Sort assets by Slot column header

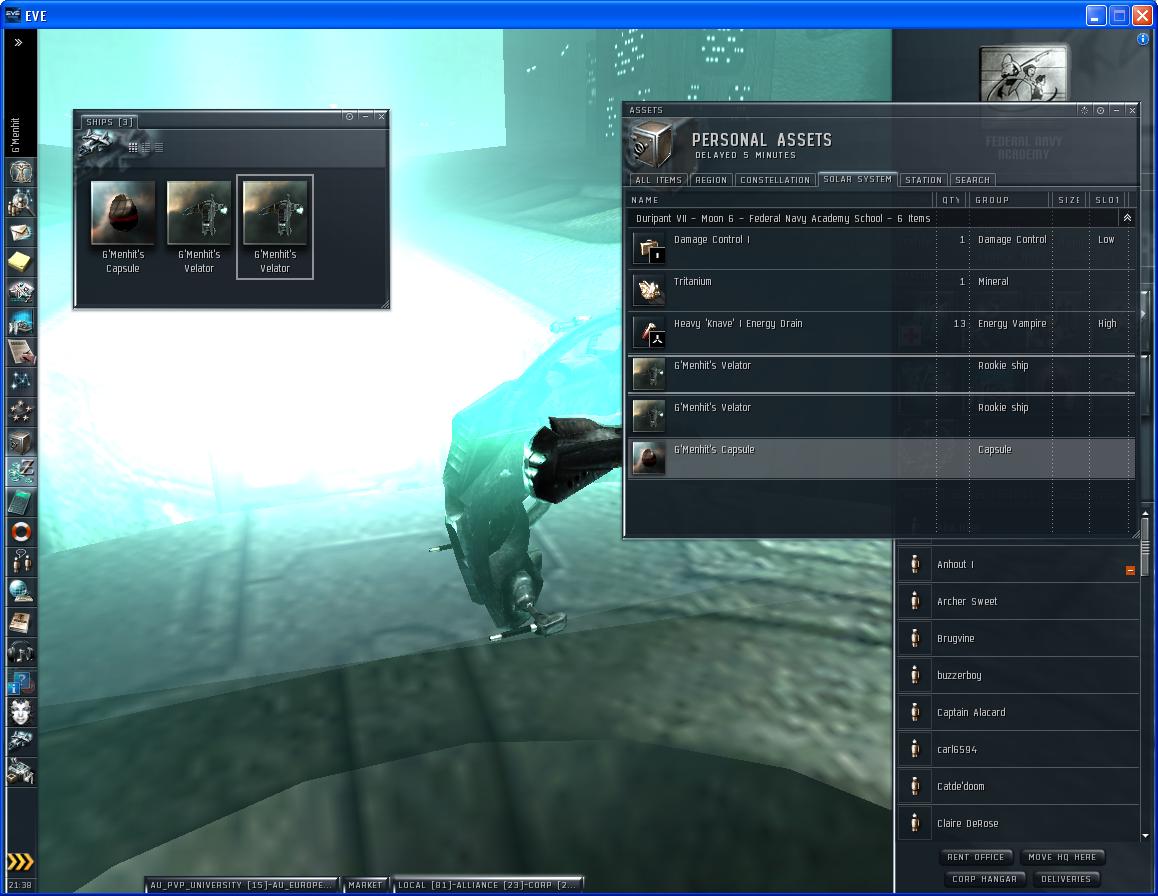point(1109,200)
